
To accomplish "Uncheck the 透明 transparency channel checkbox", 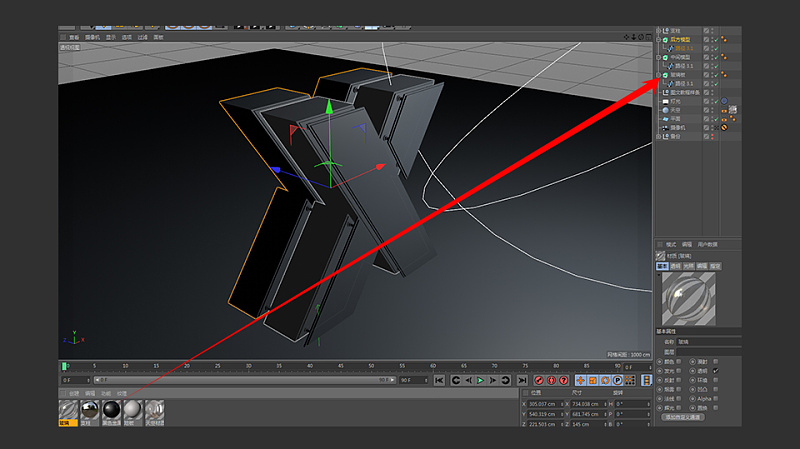I will [715, 371].
